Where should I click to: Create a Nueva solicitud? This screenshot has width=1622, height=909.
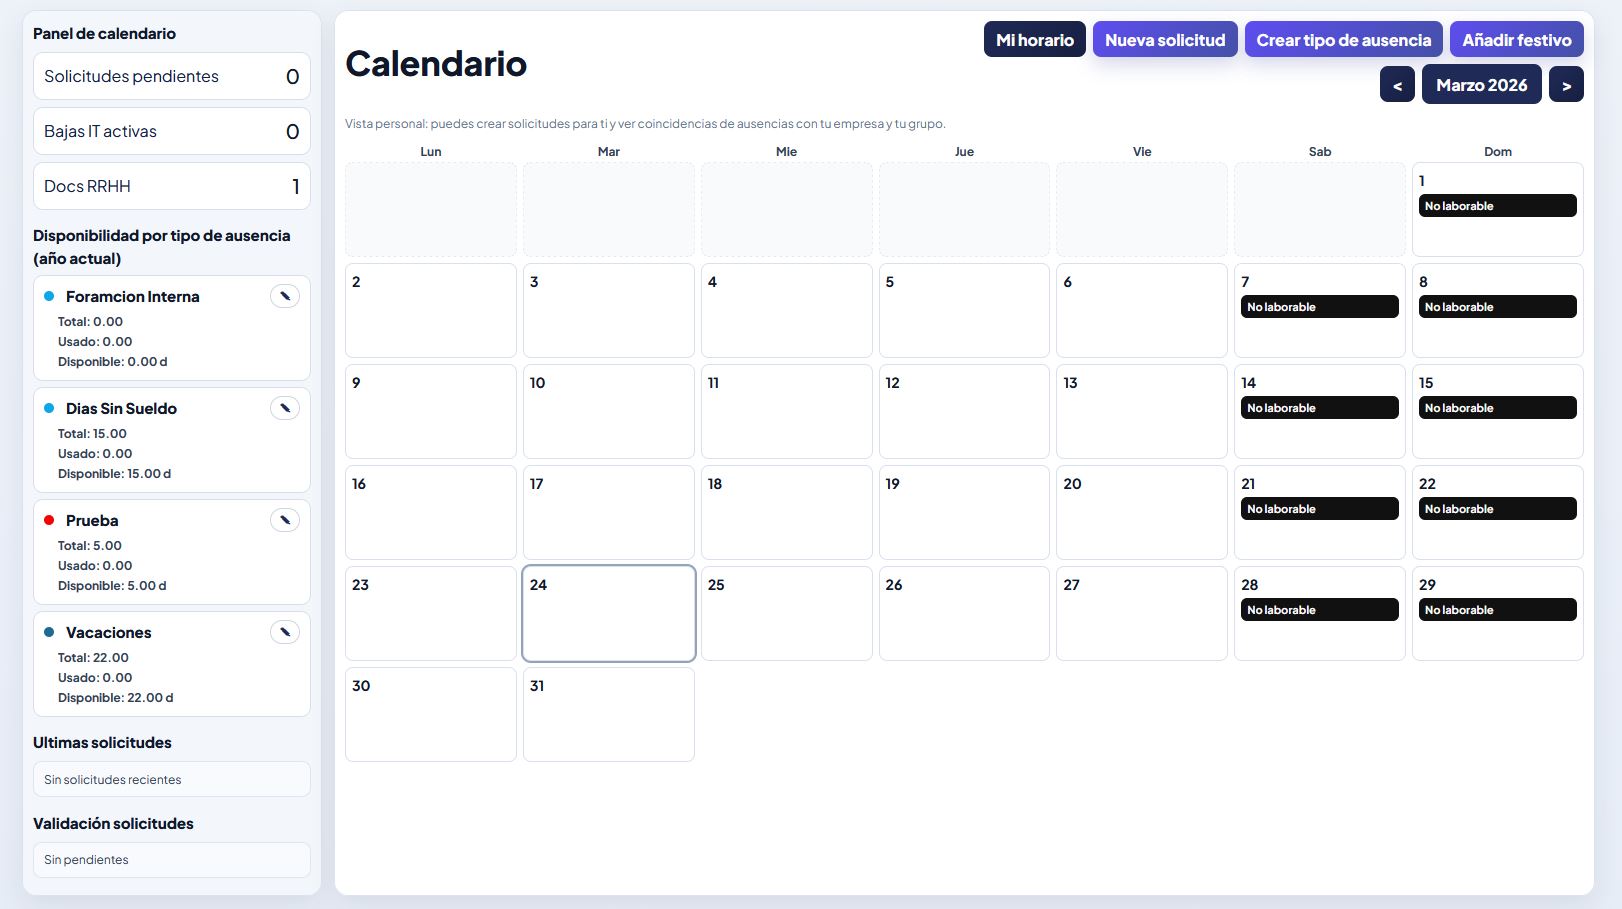click(1164, 40)
